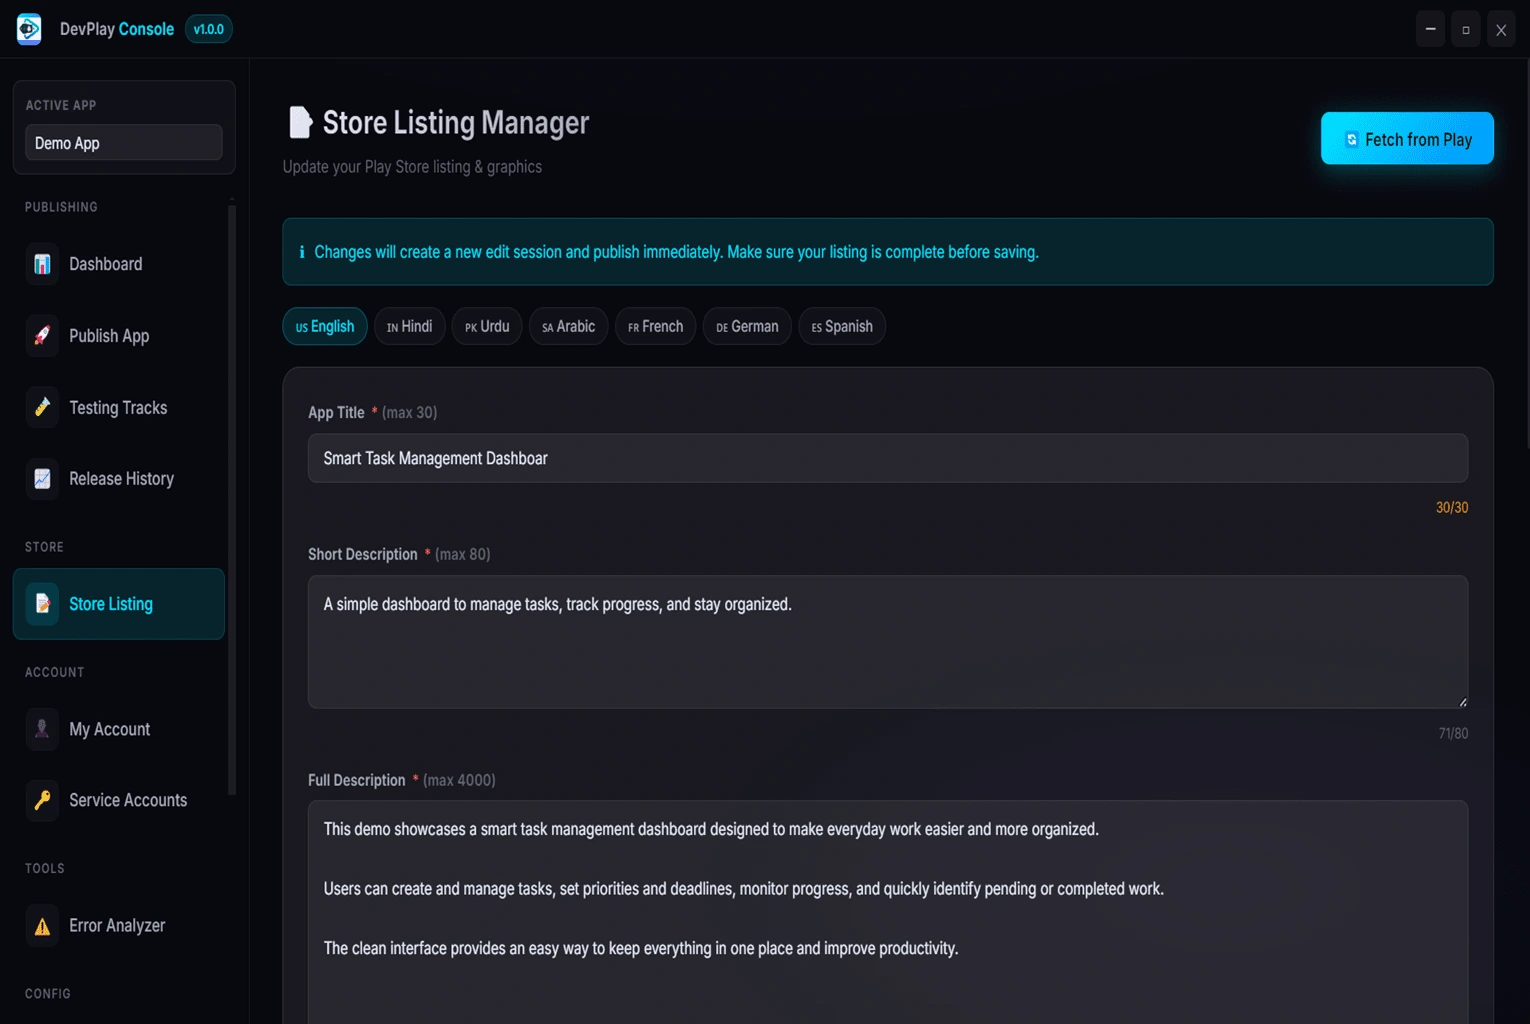Switch to the English language tab
This screenshot has width=1530, height=1024.
(325, 326)
